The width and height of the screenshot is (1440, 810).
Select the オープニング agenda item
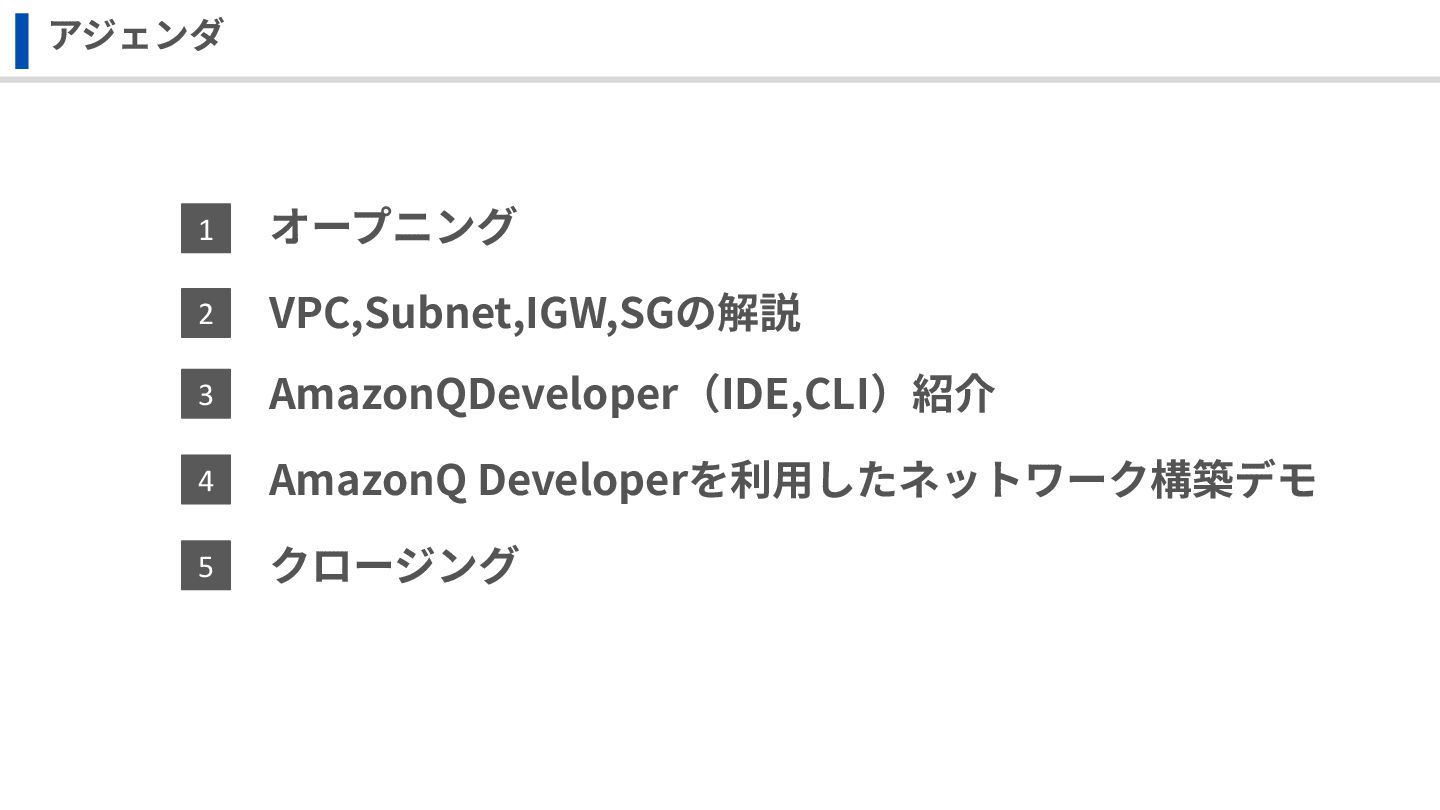tap(392, 226)
